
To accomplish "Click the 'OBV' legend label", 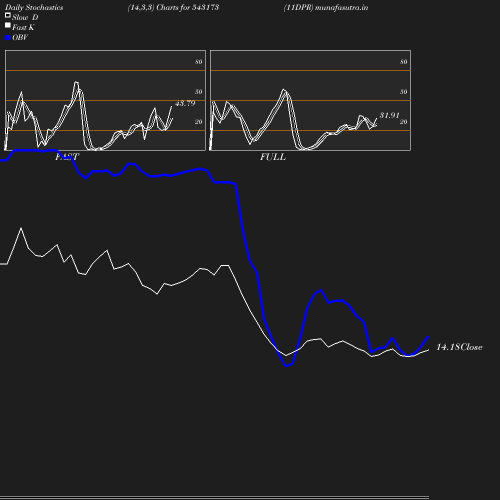I will [x=20, y=38].
